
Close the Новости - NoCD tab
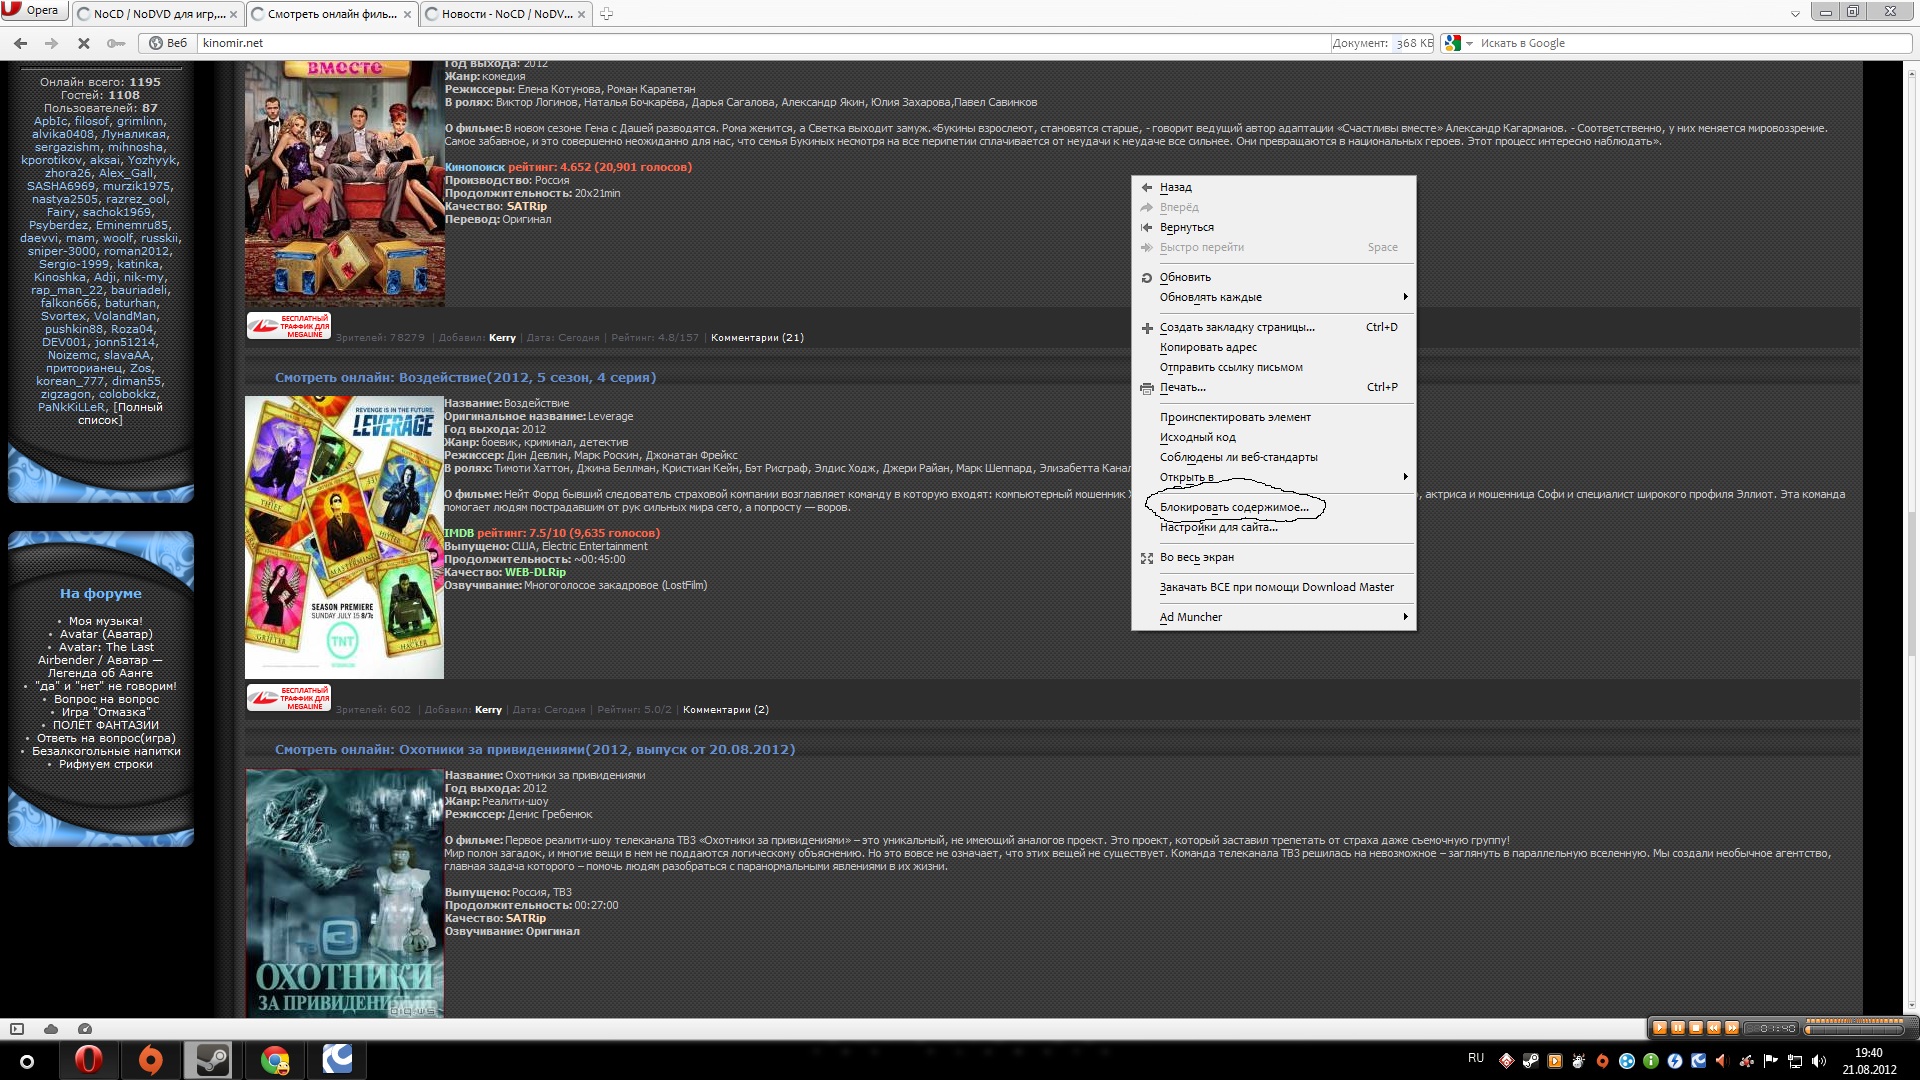coord(582,14)
